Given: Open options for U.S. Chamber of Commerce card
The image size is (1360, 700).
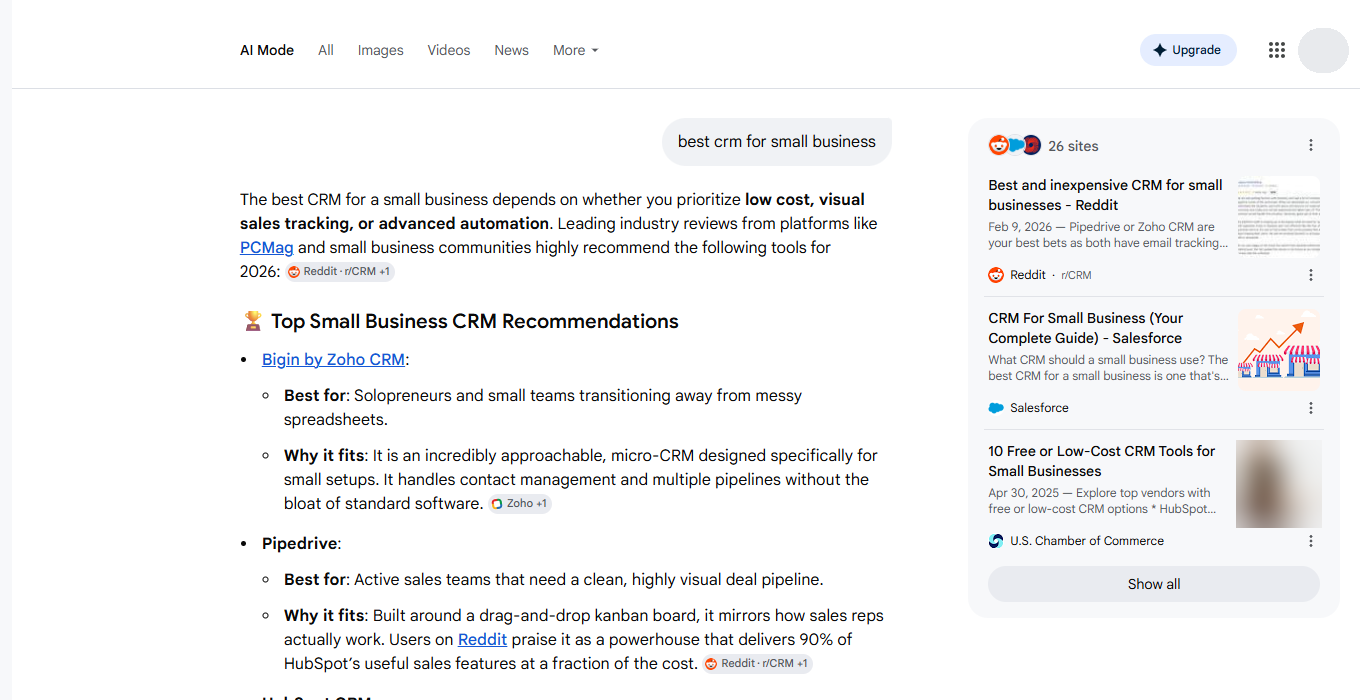Looking at the screenshot, I should pyautogui.click(x=1311, y=541).
